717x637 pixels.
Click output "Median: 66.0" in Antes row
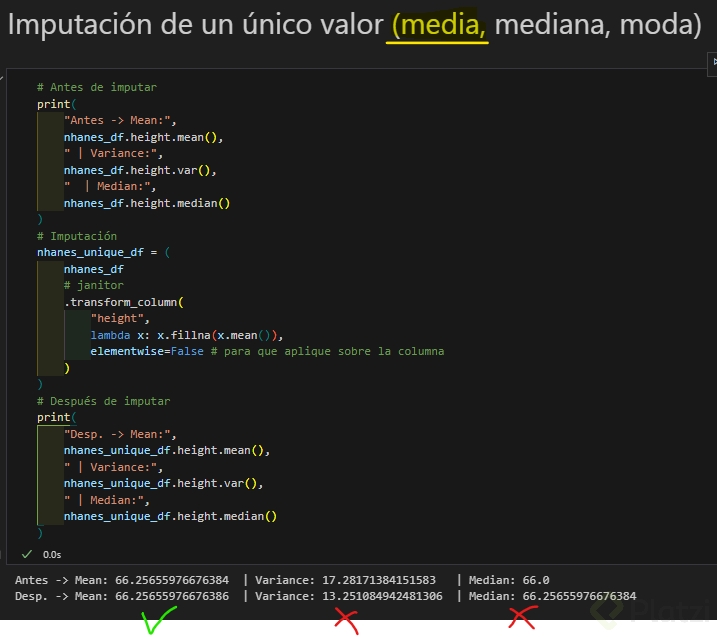[x=509, y=580]
